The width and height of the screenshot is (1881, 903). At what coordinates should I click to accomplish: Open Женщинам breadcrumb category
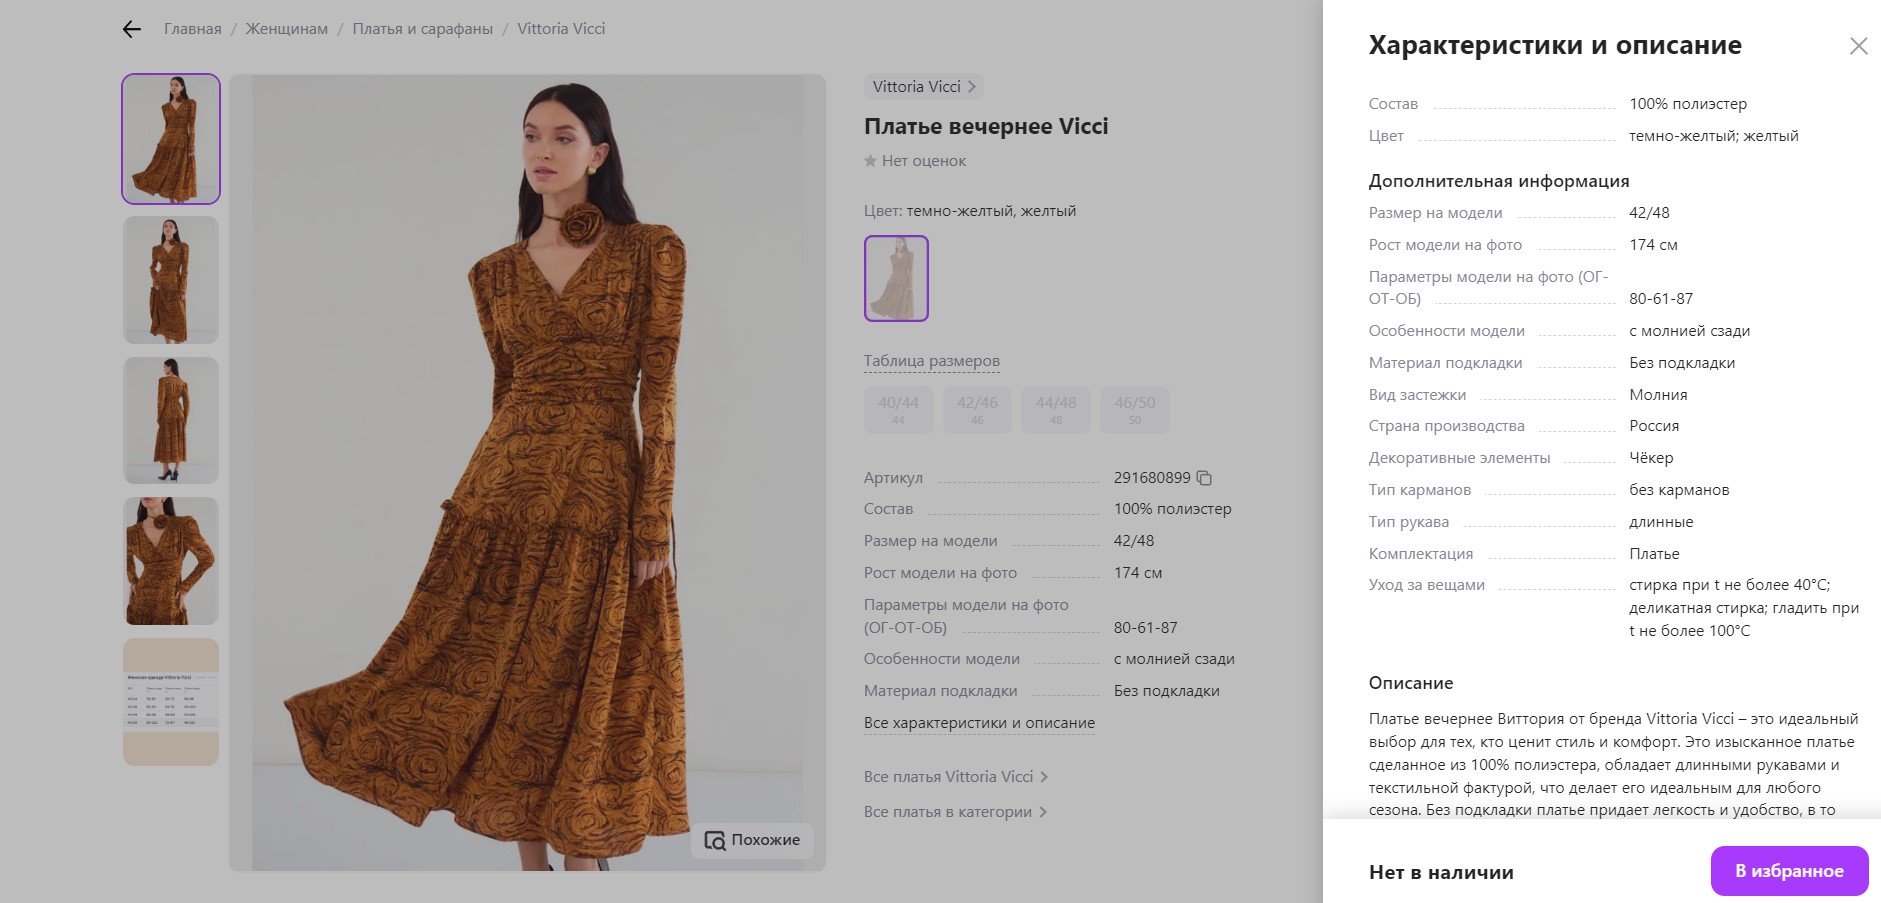[287, 29]
